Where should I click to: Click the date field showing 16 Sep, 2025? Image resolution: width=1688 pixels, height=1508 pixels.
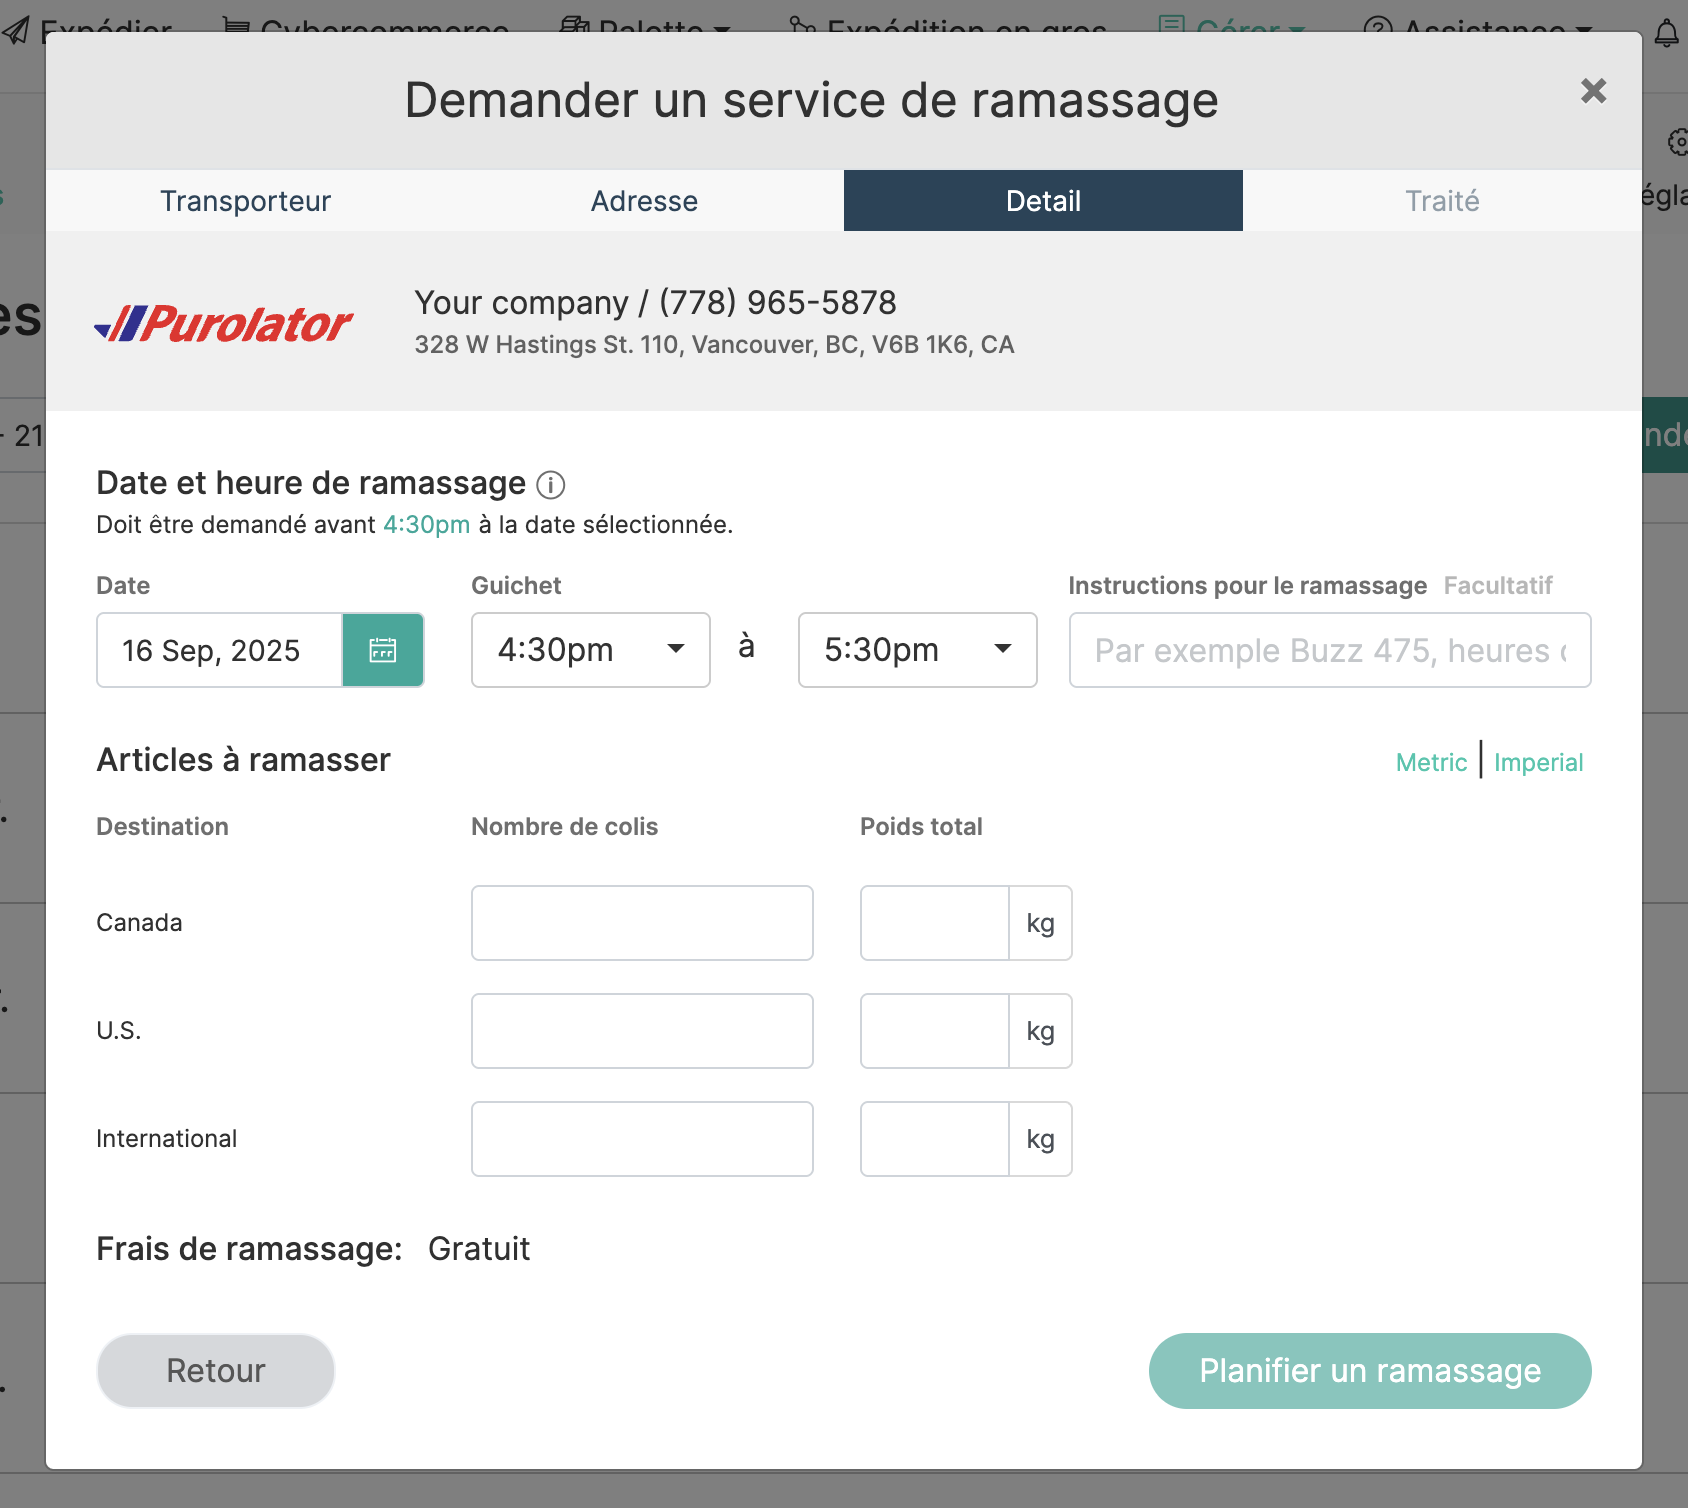coord(219,650)
